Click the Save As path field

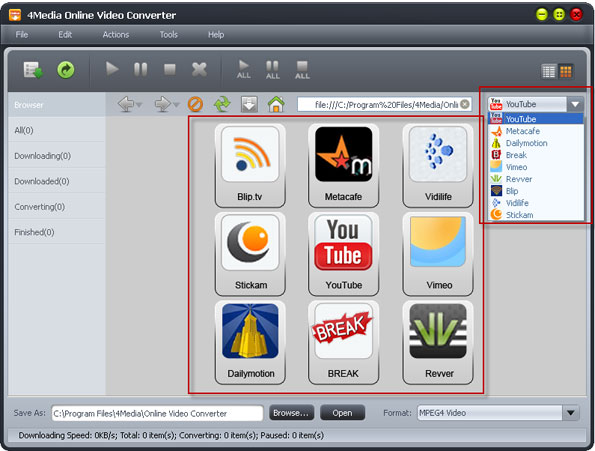[157, 413]
